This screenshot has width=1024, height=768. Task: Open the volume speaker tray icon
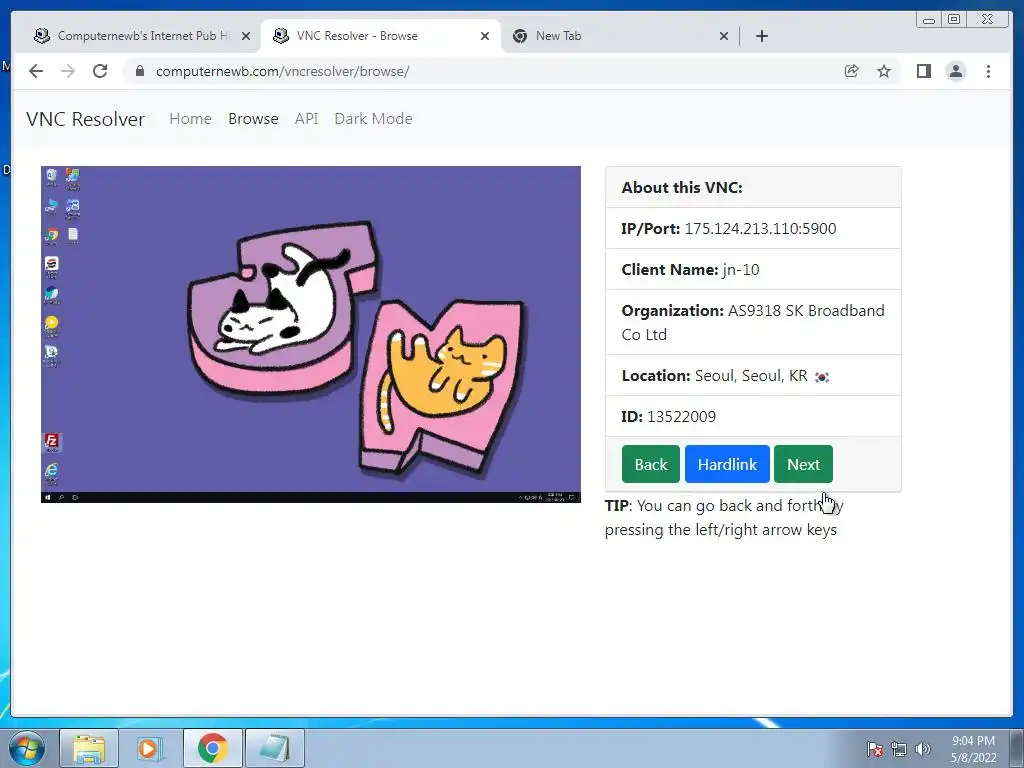(x=923, y=749)
